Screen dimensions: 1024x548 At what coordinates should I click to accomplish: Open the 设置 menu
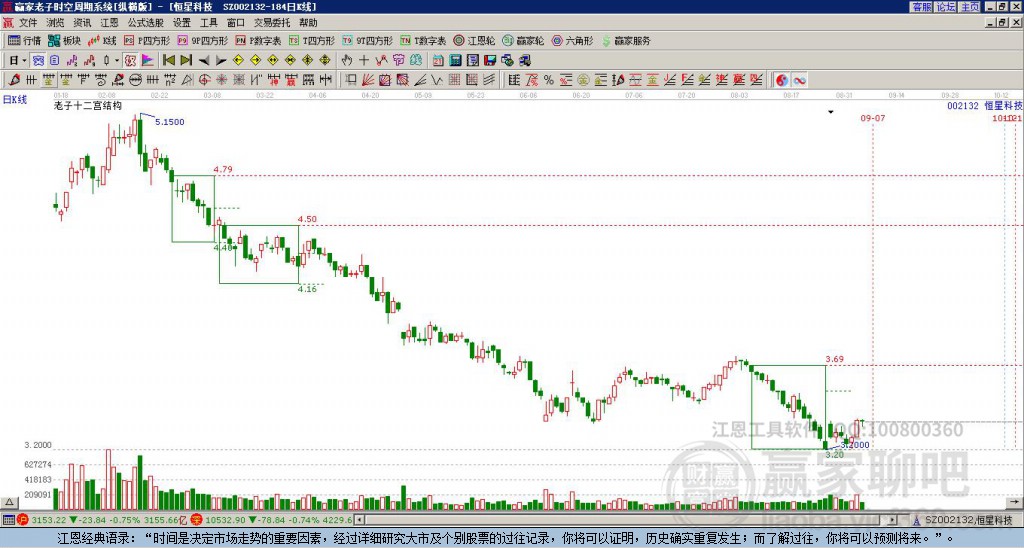(x=182, y=23)
